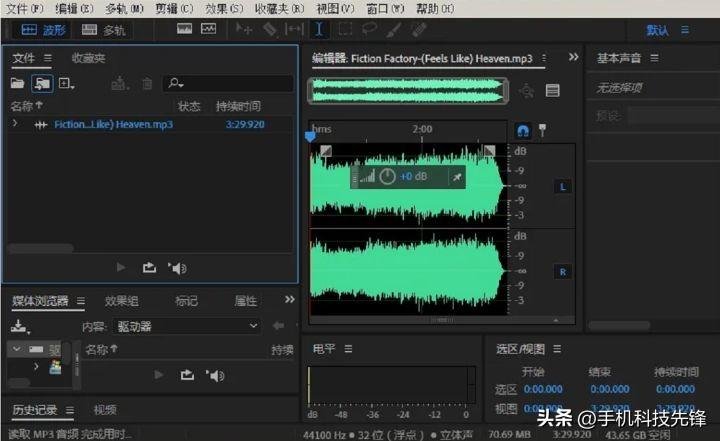This screenshot has width=720, height=441.
Task: Switch to the 收藏夹 tab
Action: coord(88,58)
